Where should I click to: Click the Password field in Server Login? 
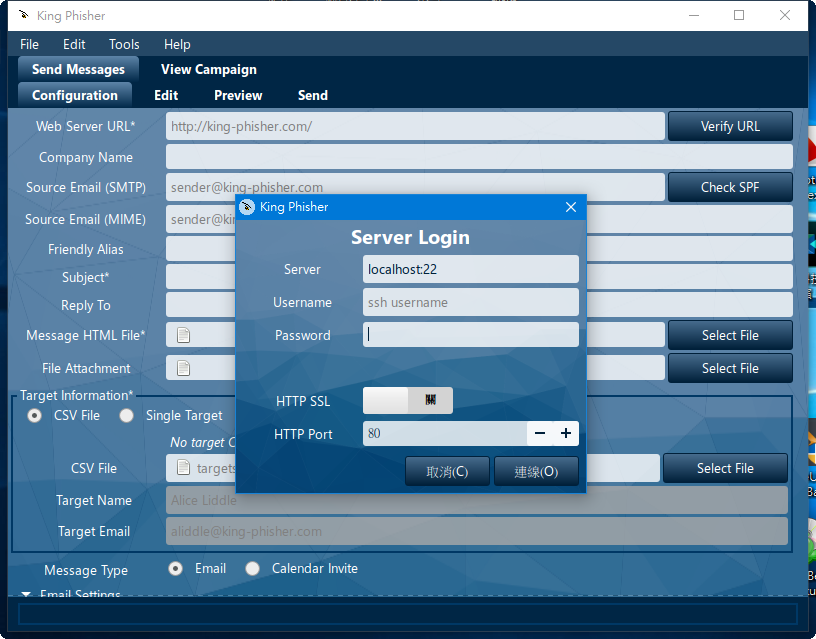click(x=470, y=335)
